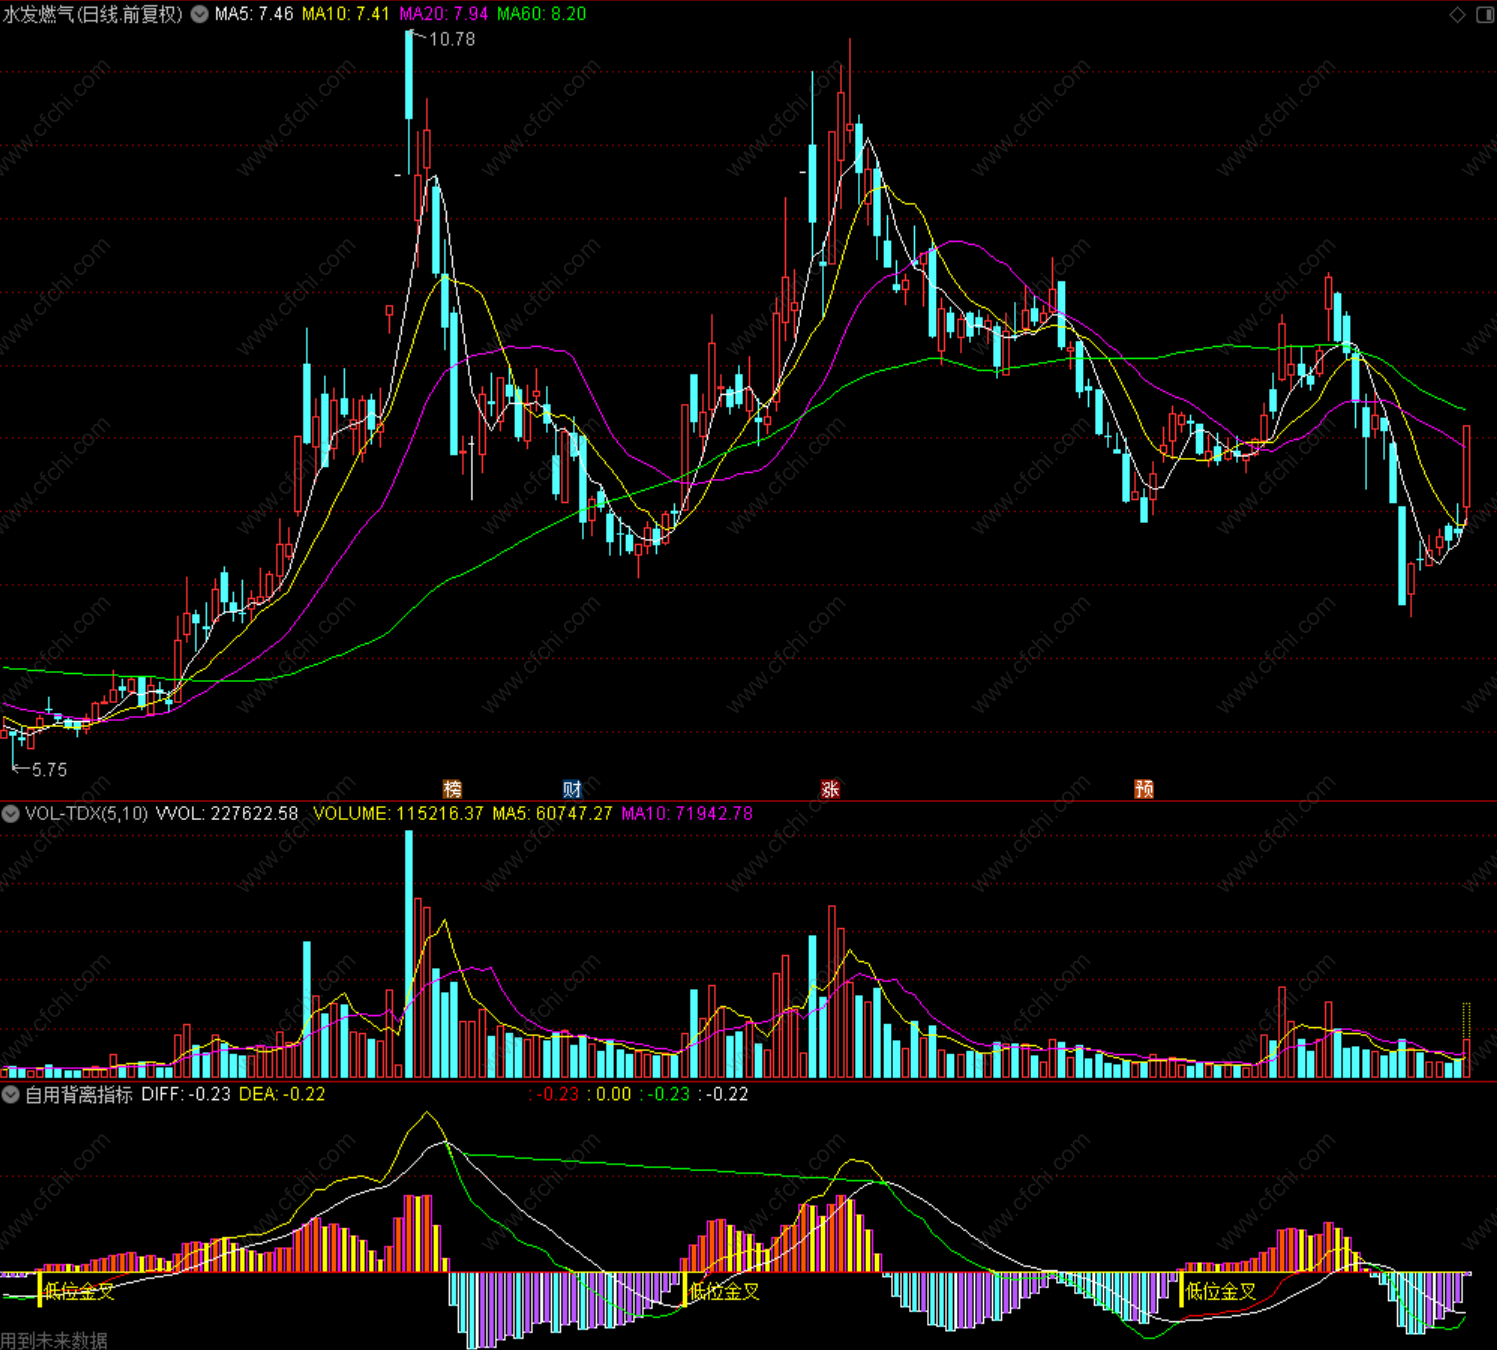
Task: Select the DIFF: -0.23 indicator value
Action: pyautogui.click(x=186, y=1095)
